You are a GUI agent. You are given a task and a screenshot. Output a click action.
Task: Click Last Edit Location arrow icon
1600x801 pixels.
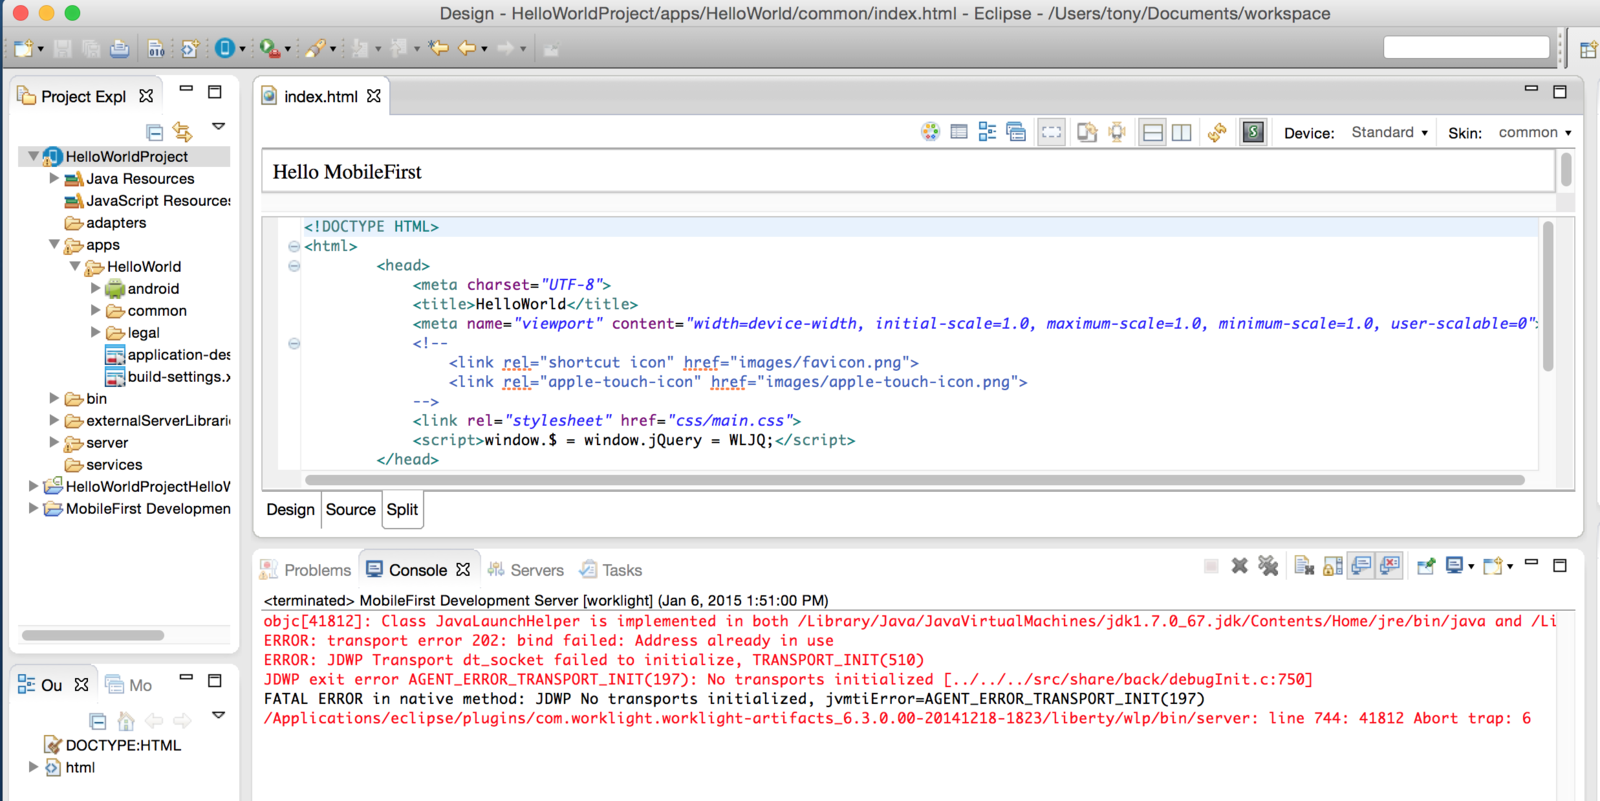(438, 48)
